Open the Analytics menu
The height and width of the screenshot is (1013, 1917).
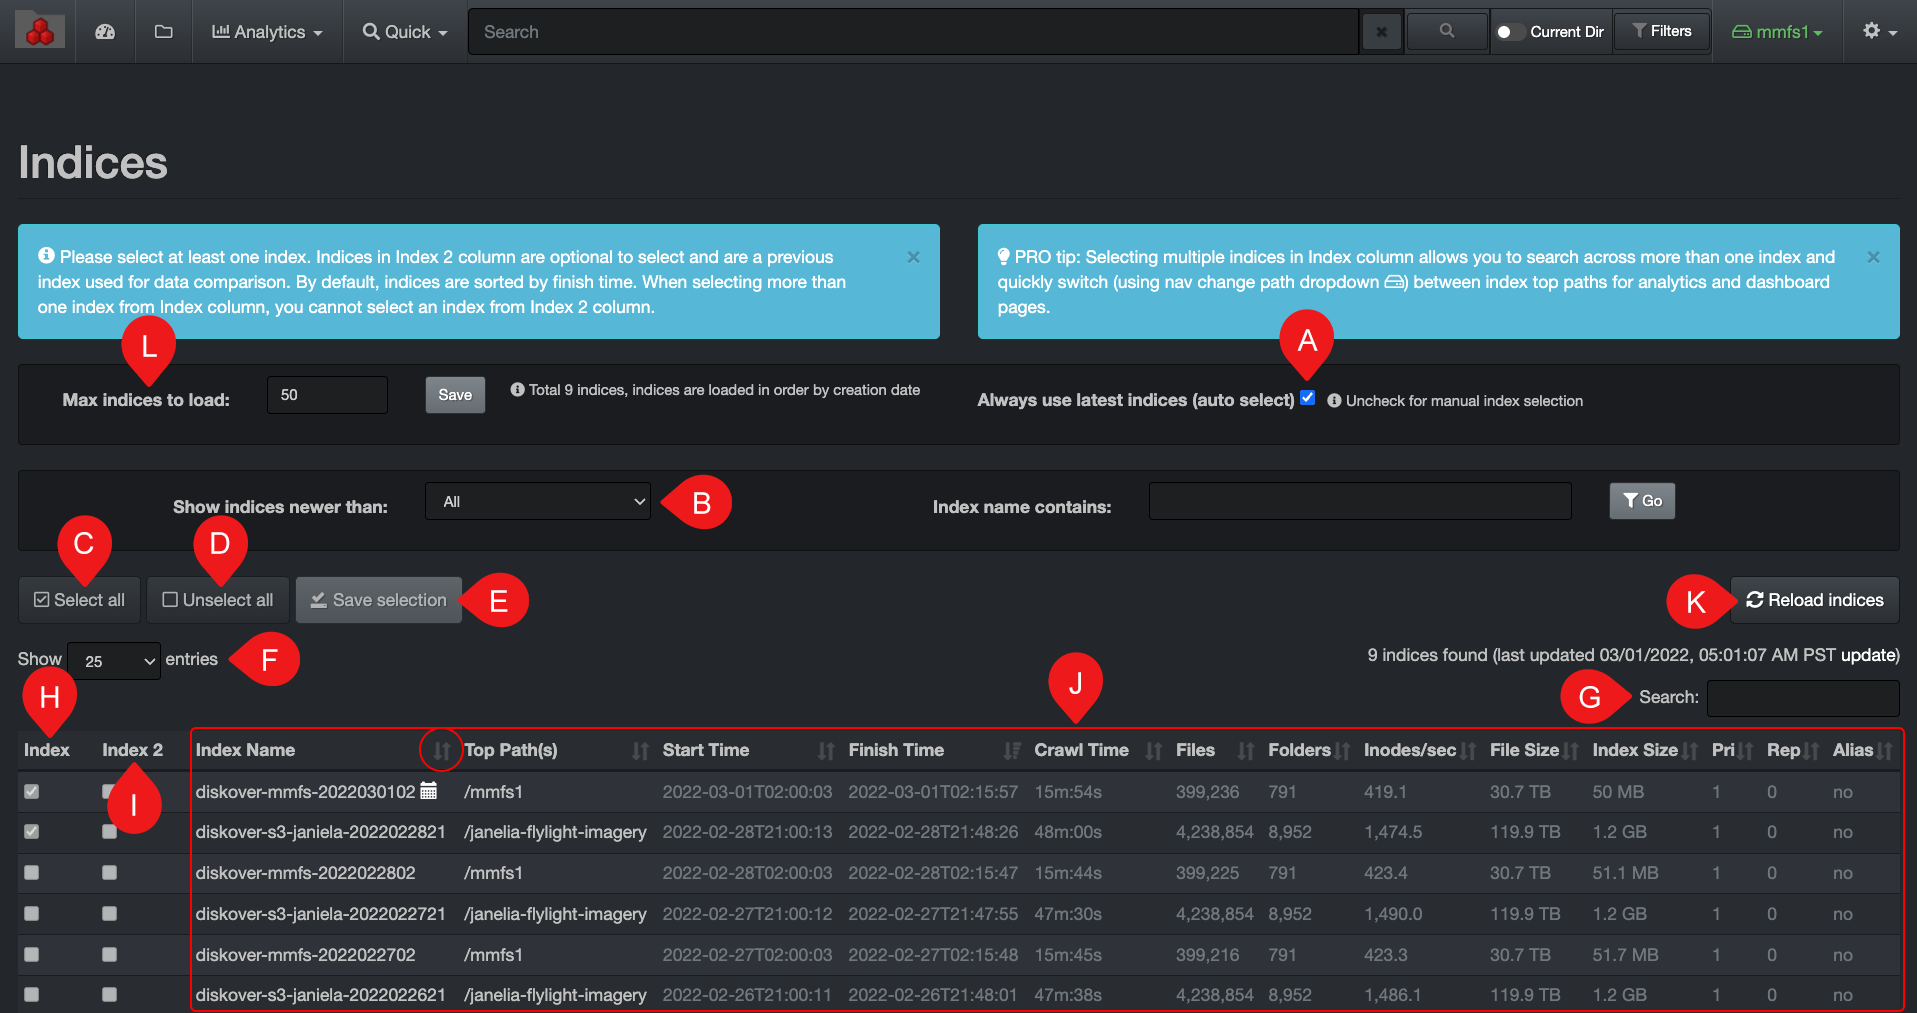click(267, 32)
